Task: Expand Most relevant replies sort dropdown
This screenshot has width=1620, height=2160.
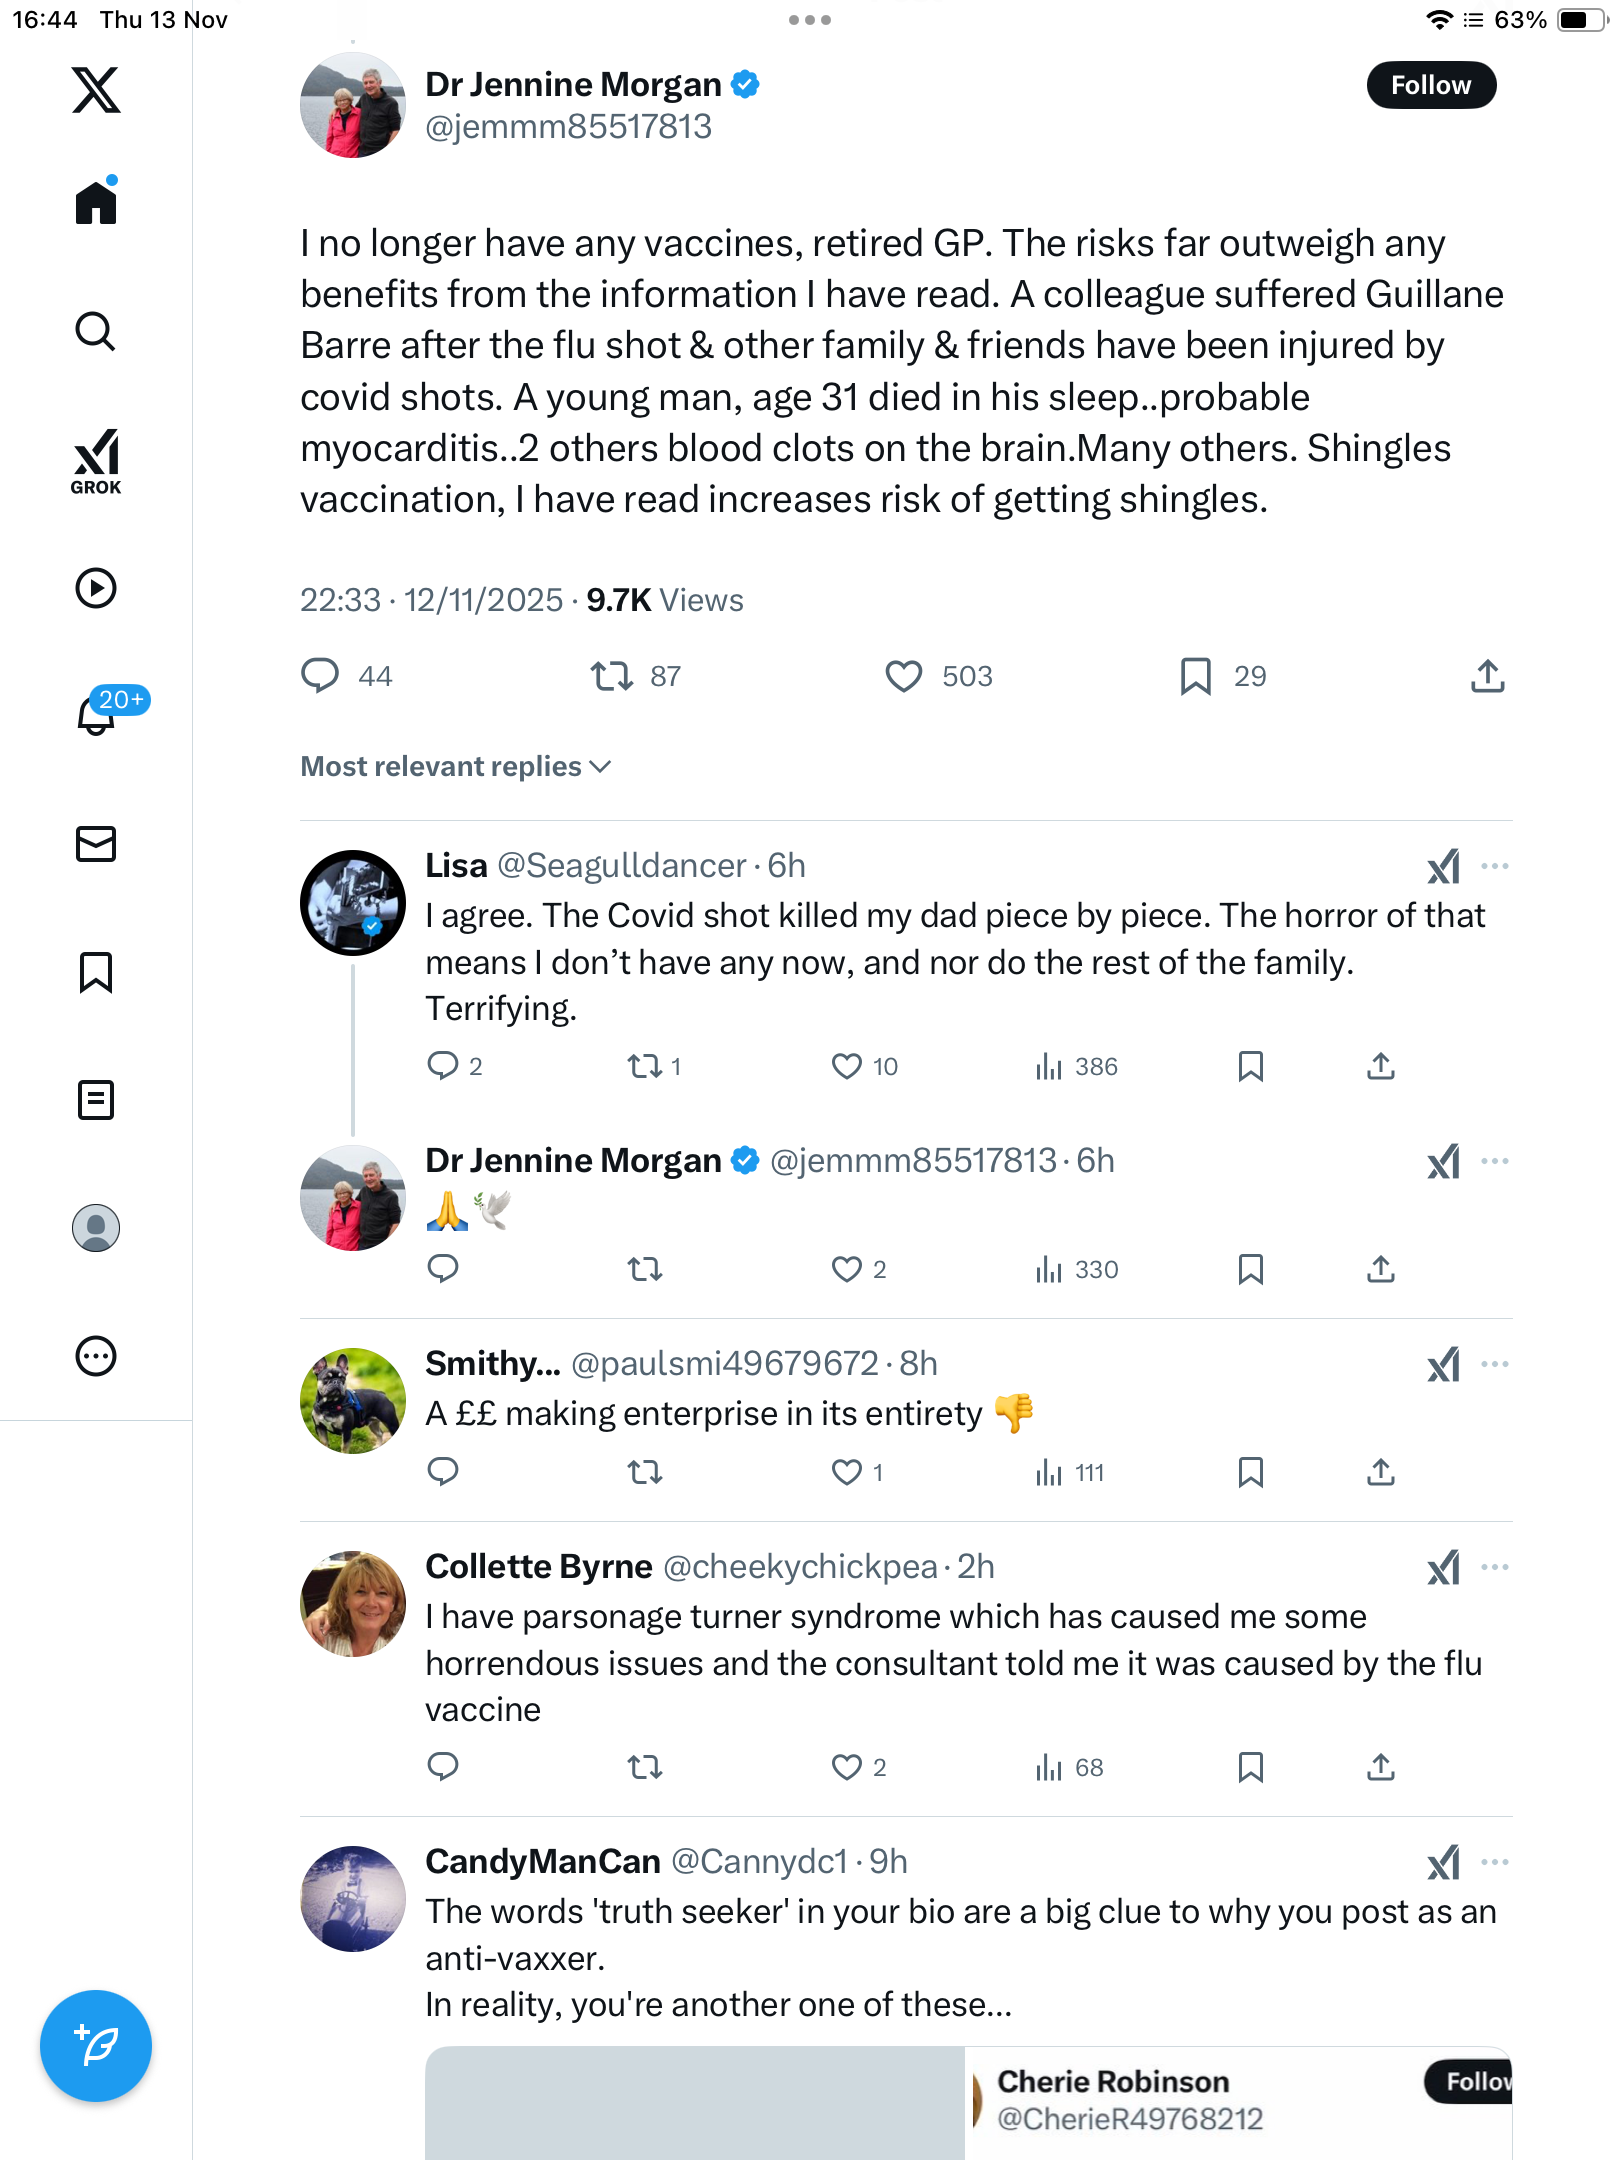Action: click(456, 766)
